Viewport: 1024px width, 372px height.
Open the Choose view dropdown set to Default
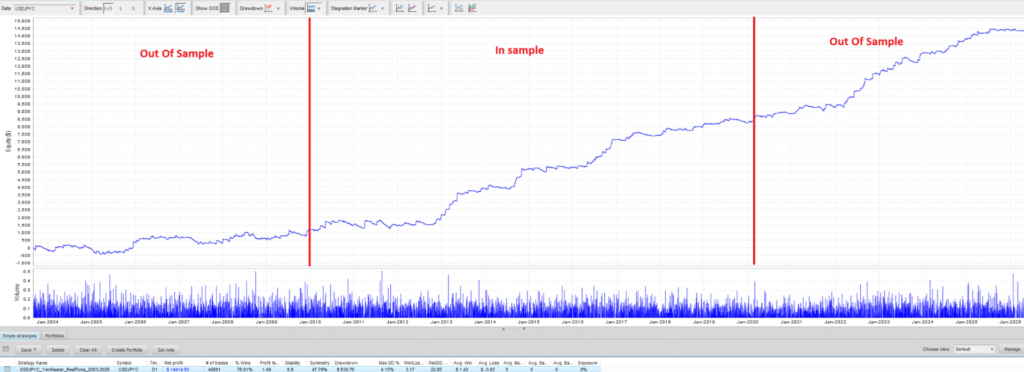tap(974, 349)
